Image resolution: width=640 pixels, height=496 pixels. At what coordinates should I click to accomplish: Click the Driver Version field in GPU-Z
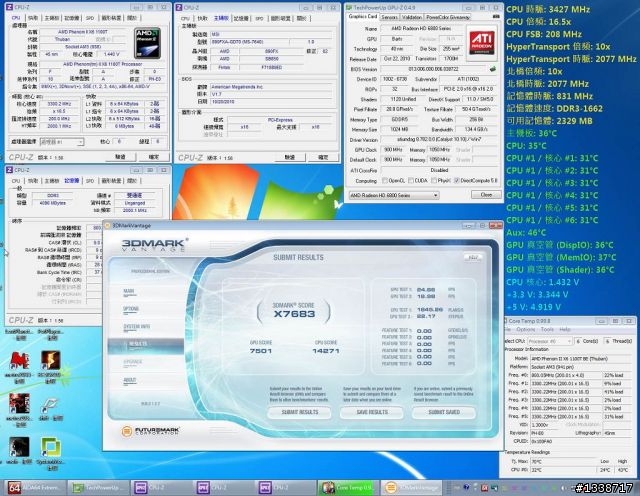point(438,139)
